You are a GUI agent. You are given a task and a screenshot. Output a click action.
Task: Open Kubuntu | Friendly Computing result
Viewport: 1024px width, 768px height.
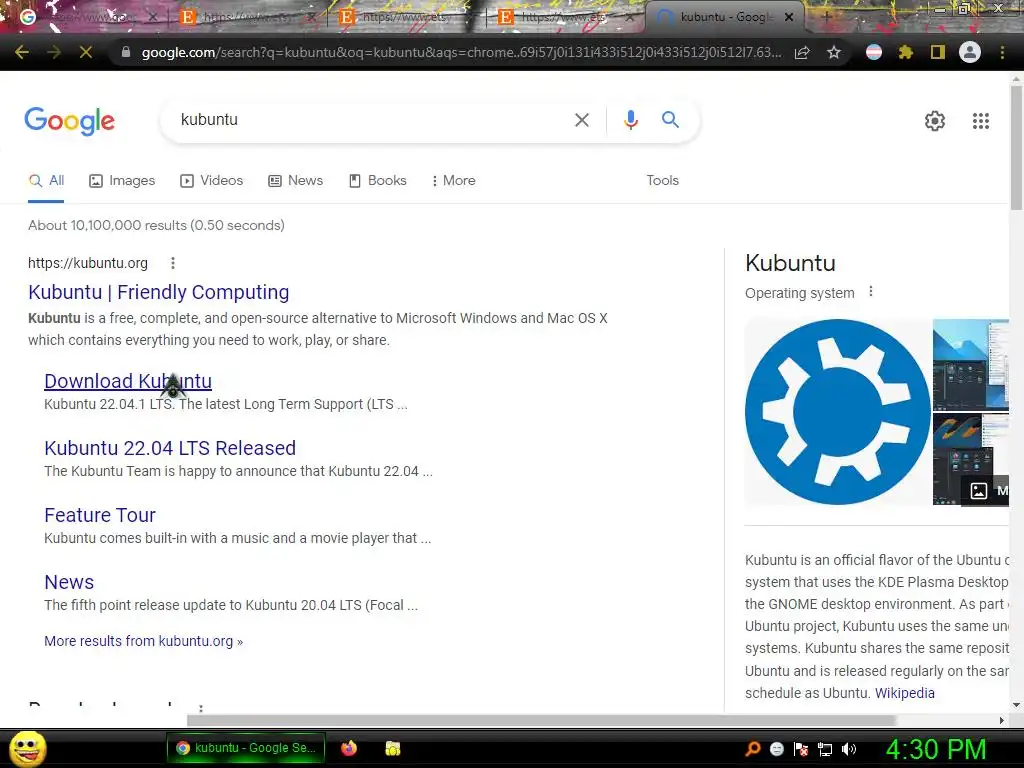pos(159,292)
